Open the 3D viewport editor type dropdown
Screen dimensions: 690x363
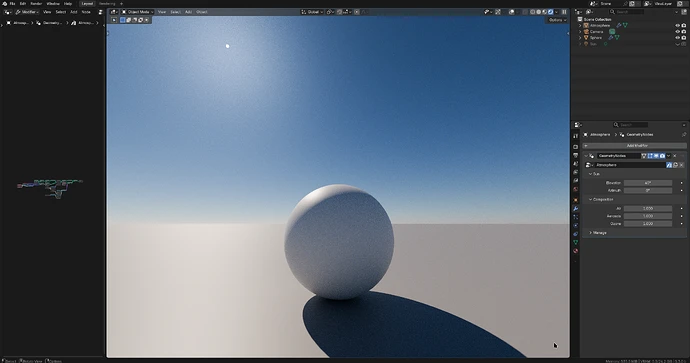(x=114, y=12)
